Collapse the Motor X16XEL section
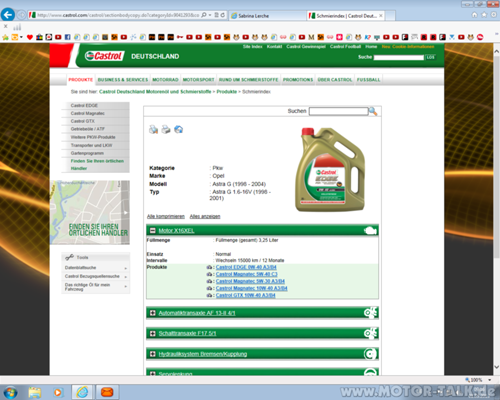This screenshot has width=500, height=400. click(x=153, y=230)
